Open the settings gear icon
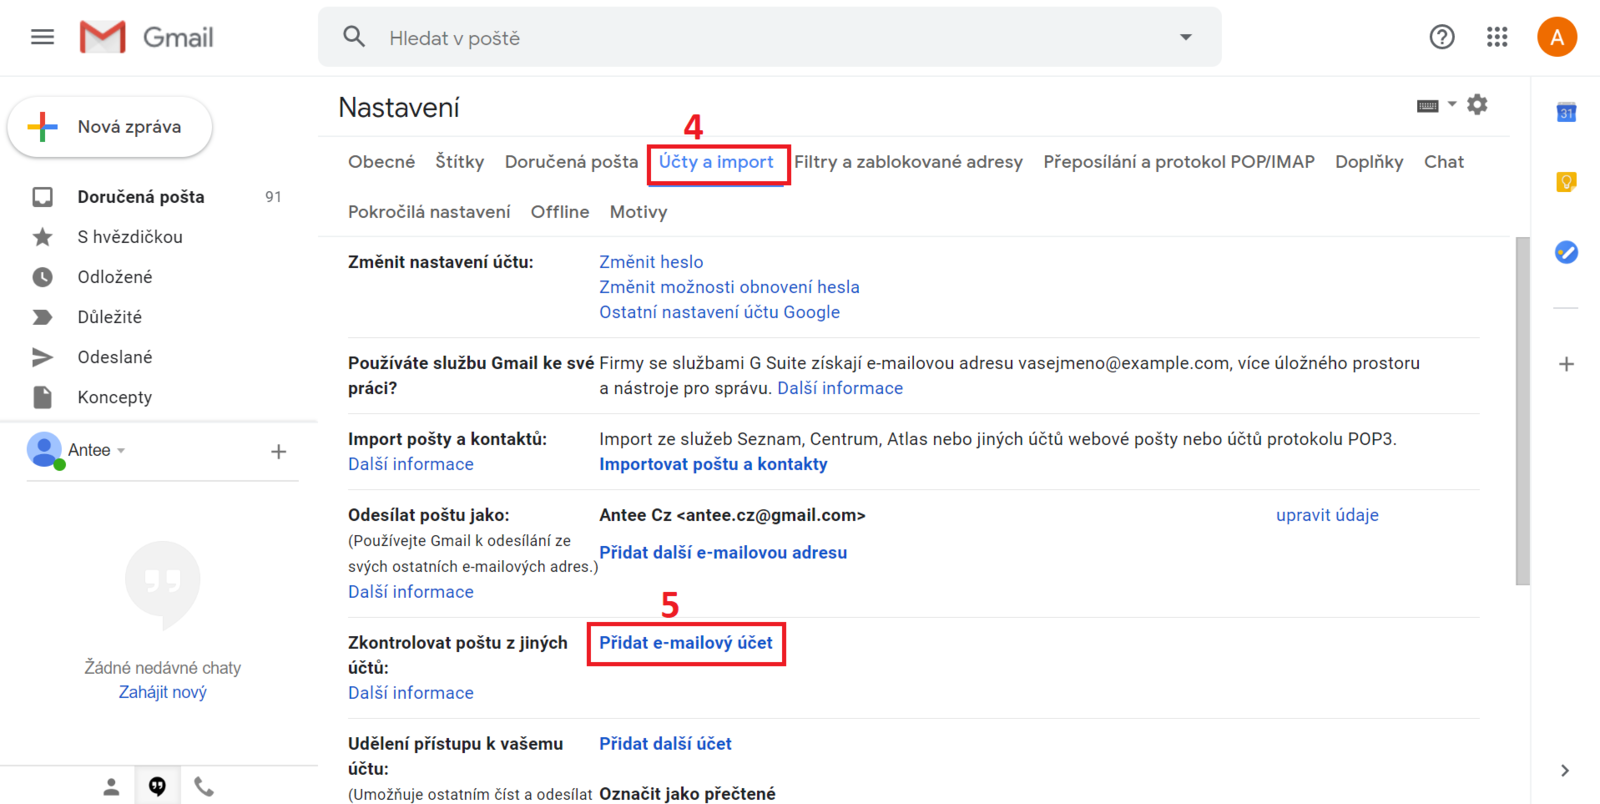This screenshot has width=1600, height=804. [x=1477, y=104]
